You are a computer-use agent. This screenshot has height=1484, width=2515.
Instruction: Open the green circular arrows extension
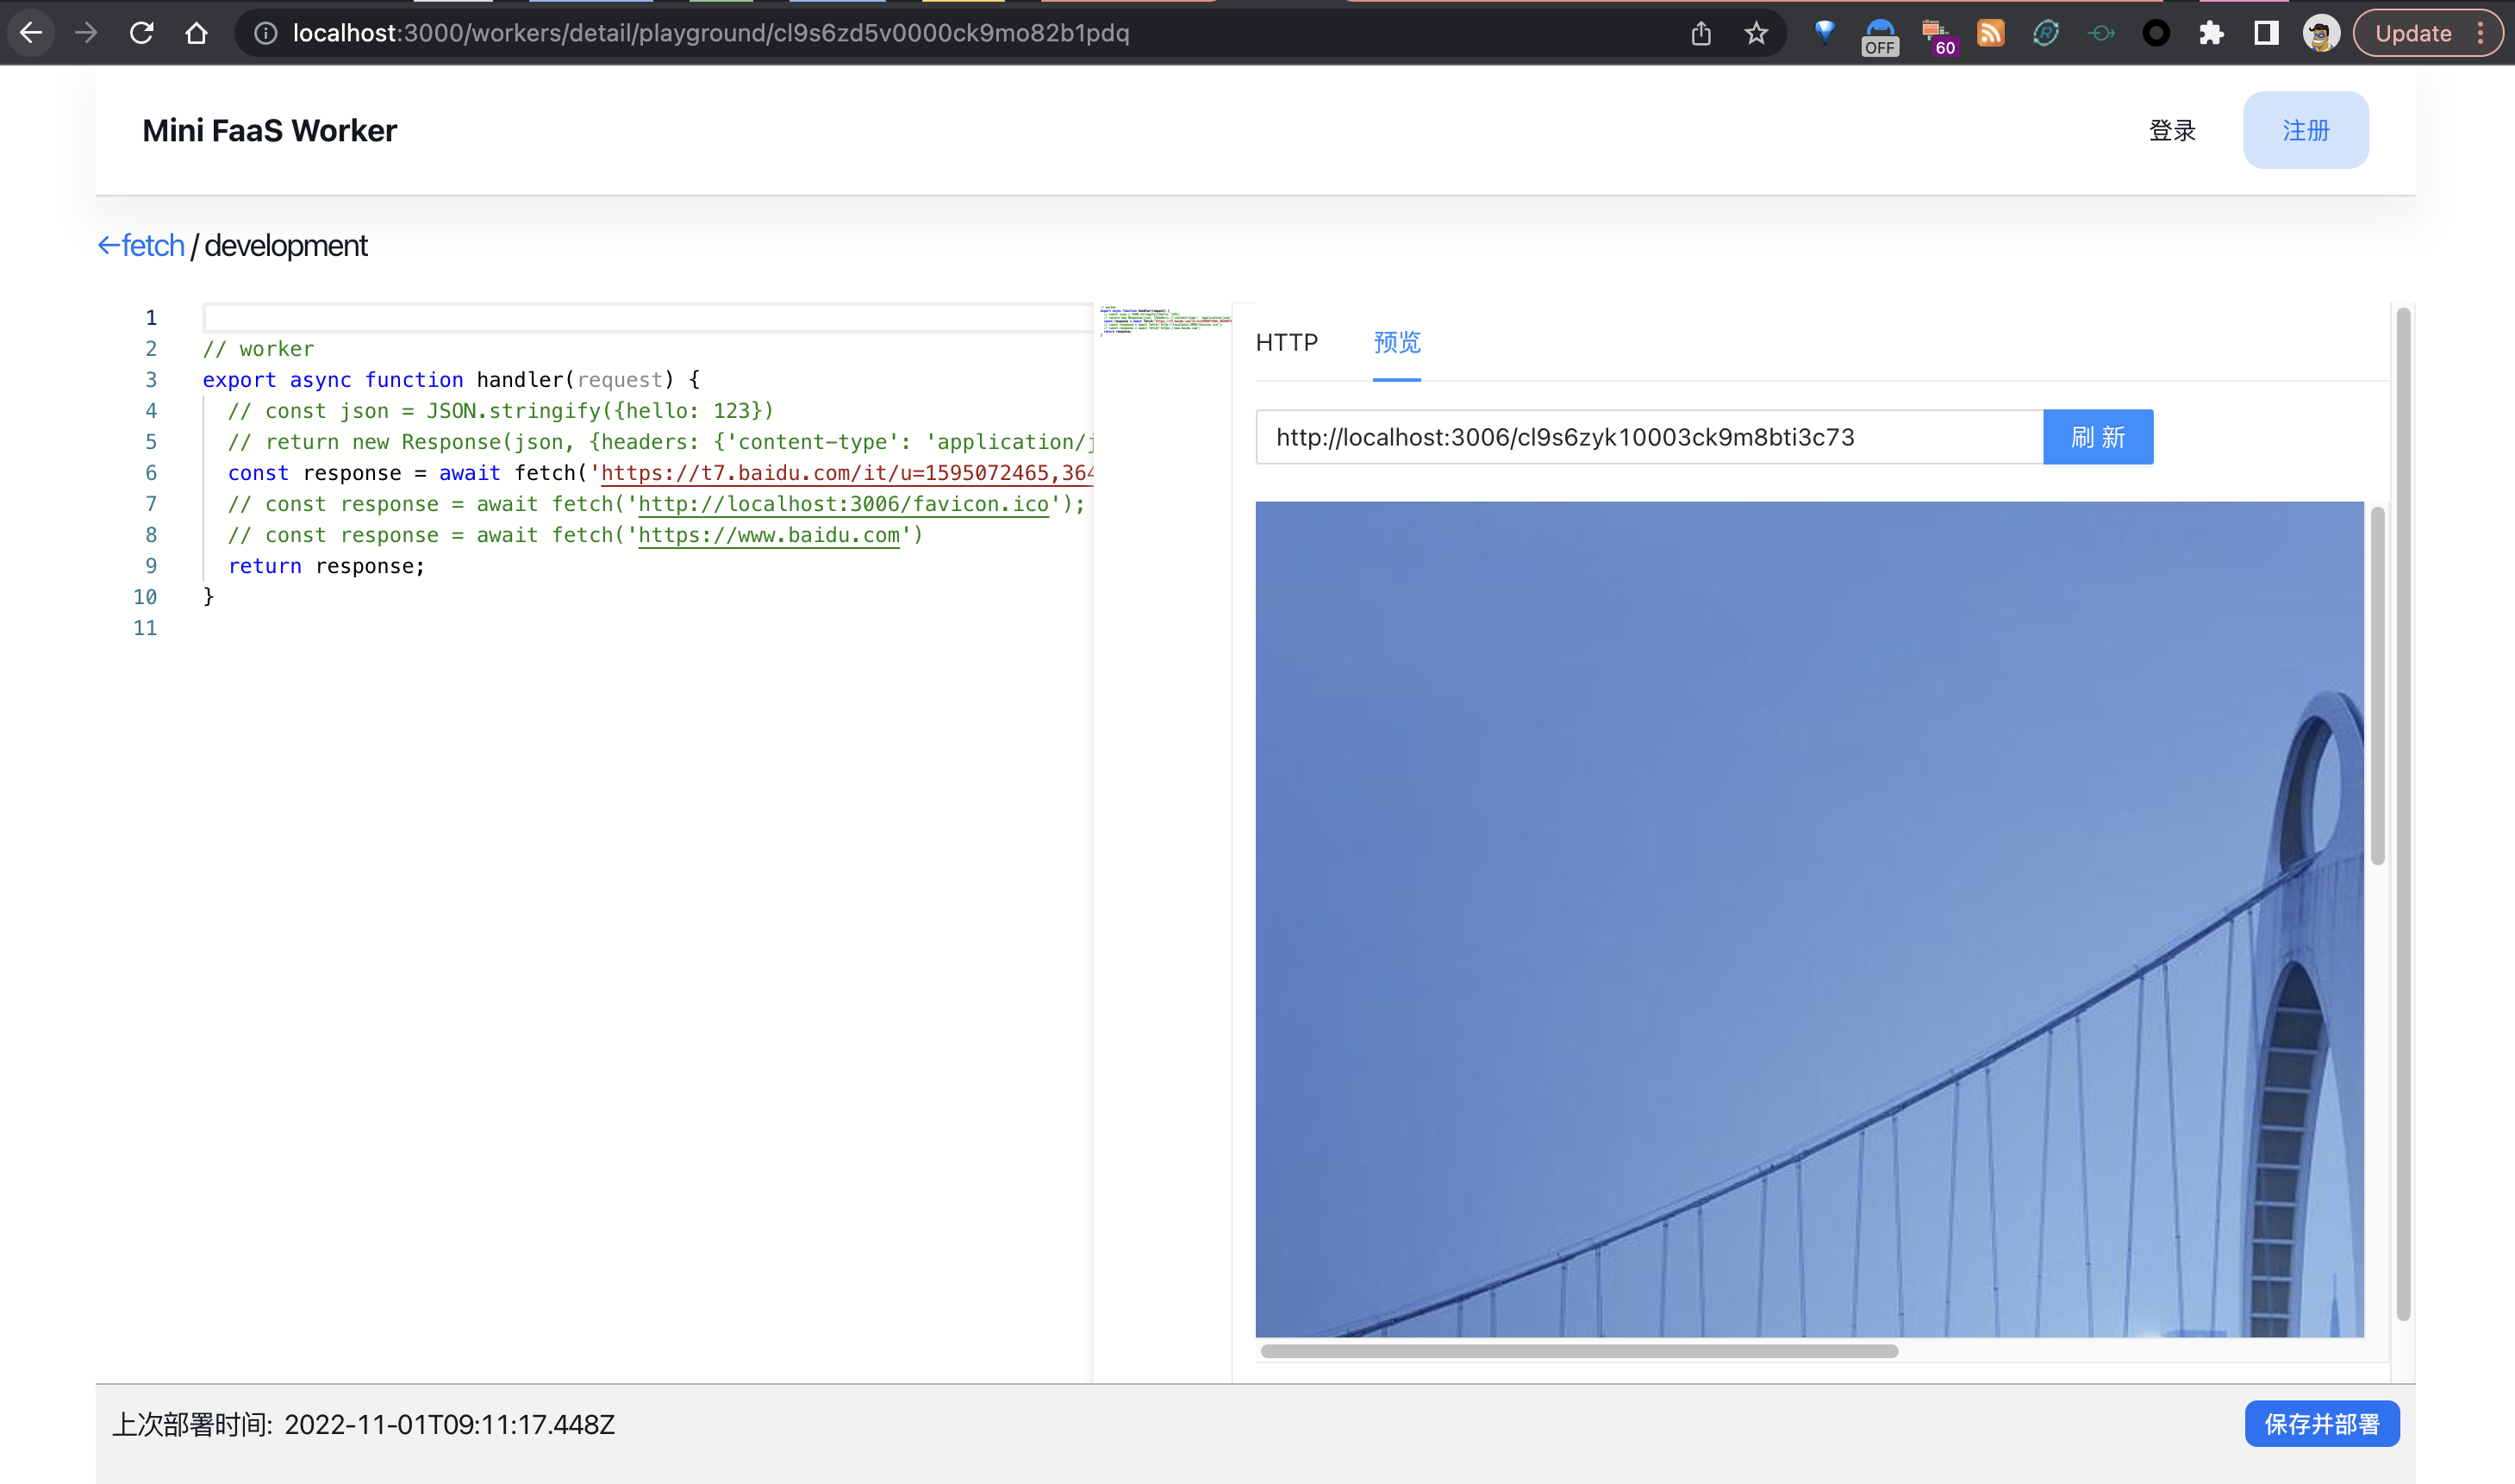(x=2046, y=33)
